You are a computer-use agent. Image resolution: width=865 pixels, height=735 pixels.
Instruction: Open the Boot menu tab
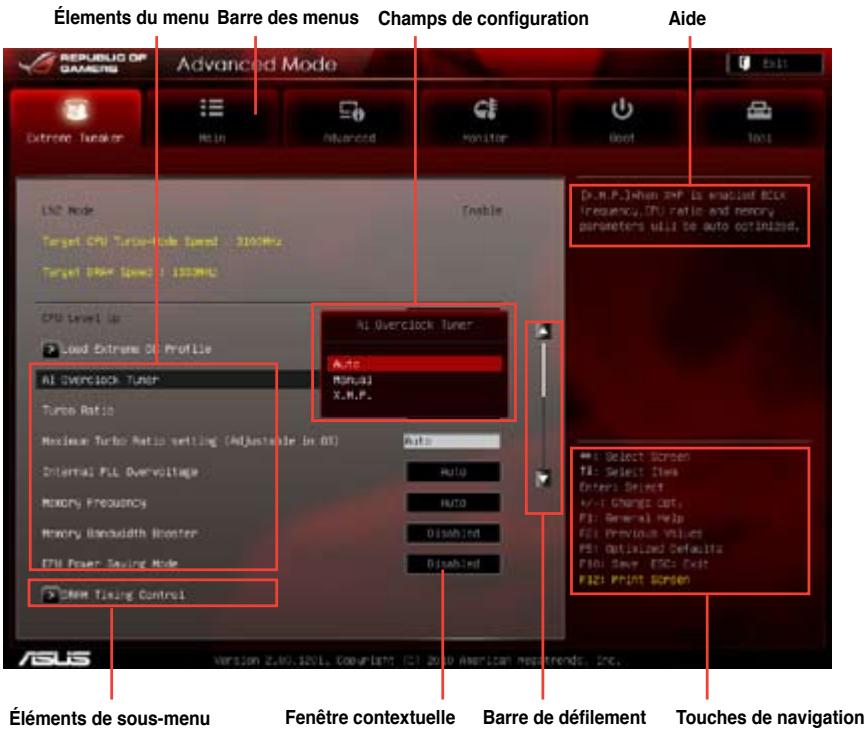click(622, 119)
